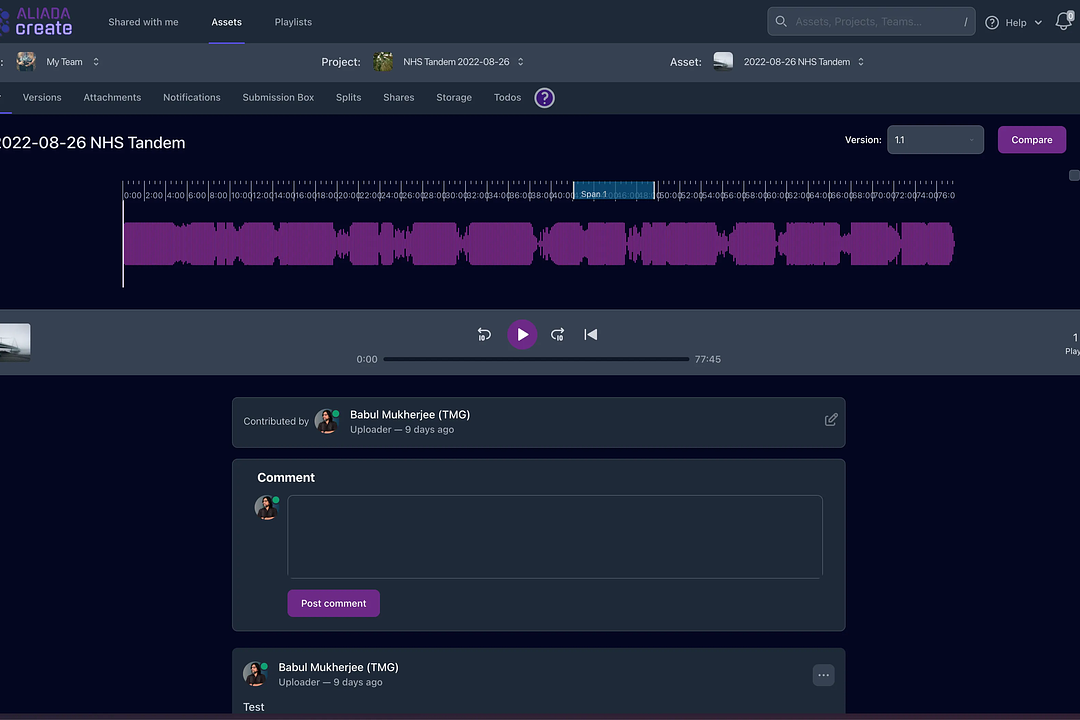
Task: Edit contributor using pencil icon
Action: pyautogui.click(x=831, y=420)
